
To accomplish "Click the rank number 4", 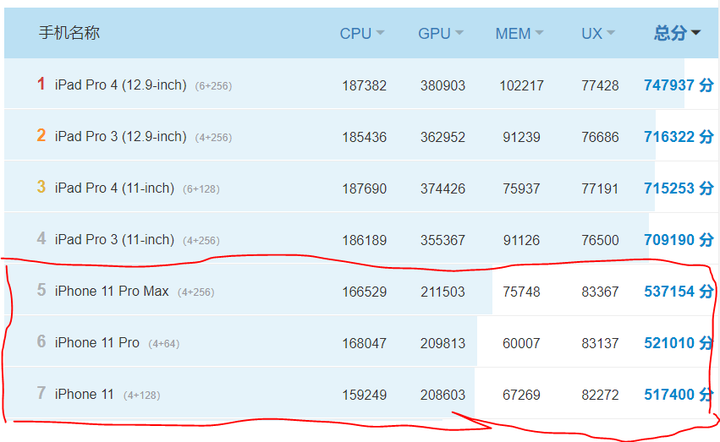I will pos(41,239).
